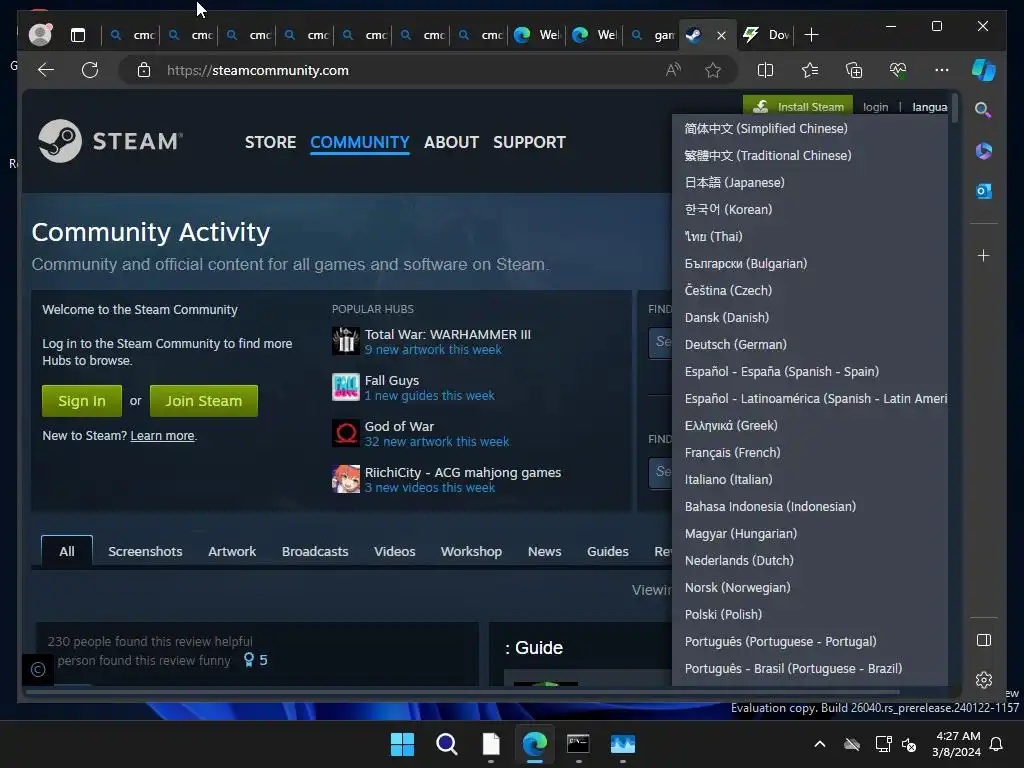Viewport: 1024px width, 768px height.
Task: Open the Outlook sidebar icon
Action: click(984, 191)
